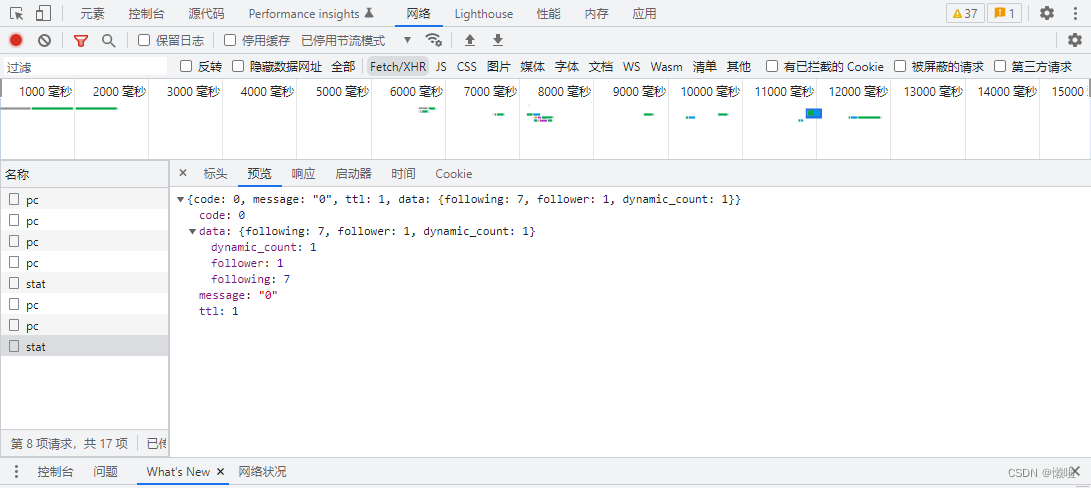The image size is (1091, 488).
Task: Filter by 图片 request type
Action: click(x=498, y=66)
